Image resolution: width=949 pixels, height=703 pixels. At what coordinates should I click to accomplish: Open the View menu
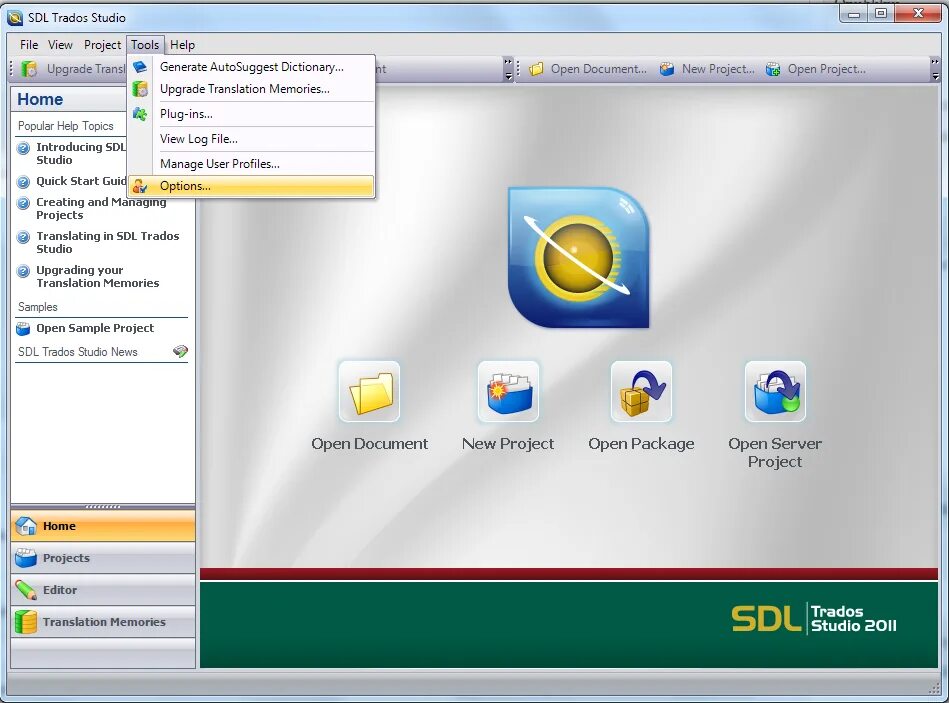(x=60, y=45)
